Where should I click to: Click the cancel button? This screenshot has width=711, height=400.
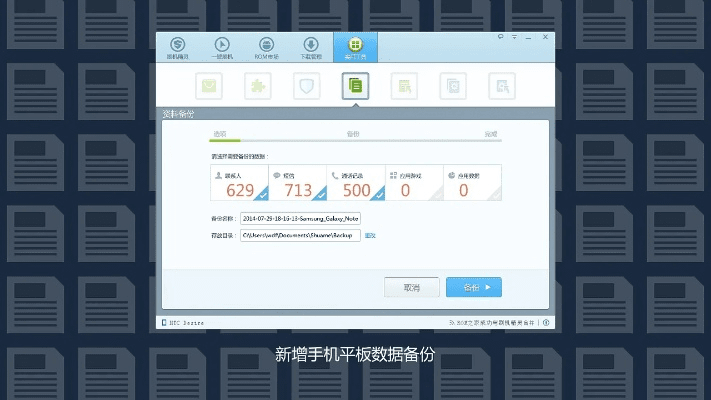click(412, 287)
